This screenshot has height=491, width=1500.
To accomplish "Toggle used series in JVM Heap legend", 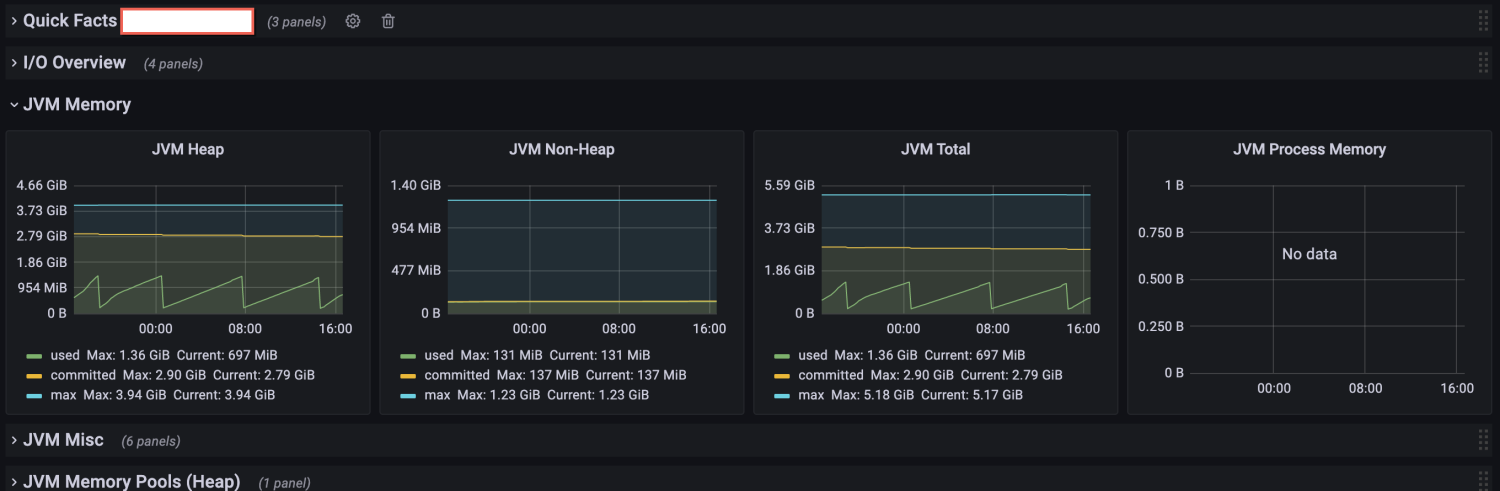I will [66, 355].
